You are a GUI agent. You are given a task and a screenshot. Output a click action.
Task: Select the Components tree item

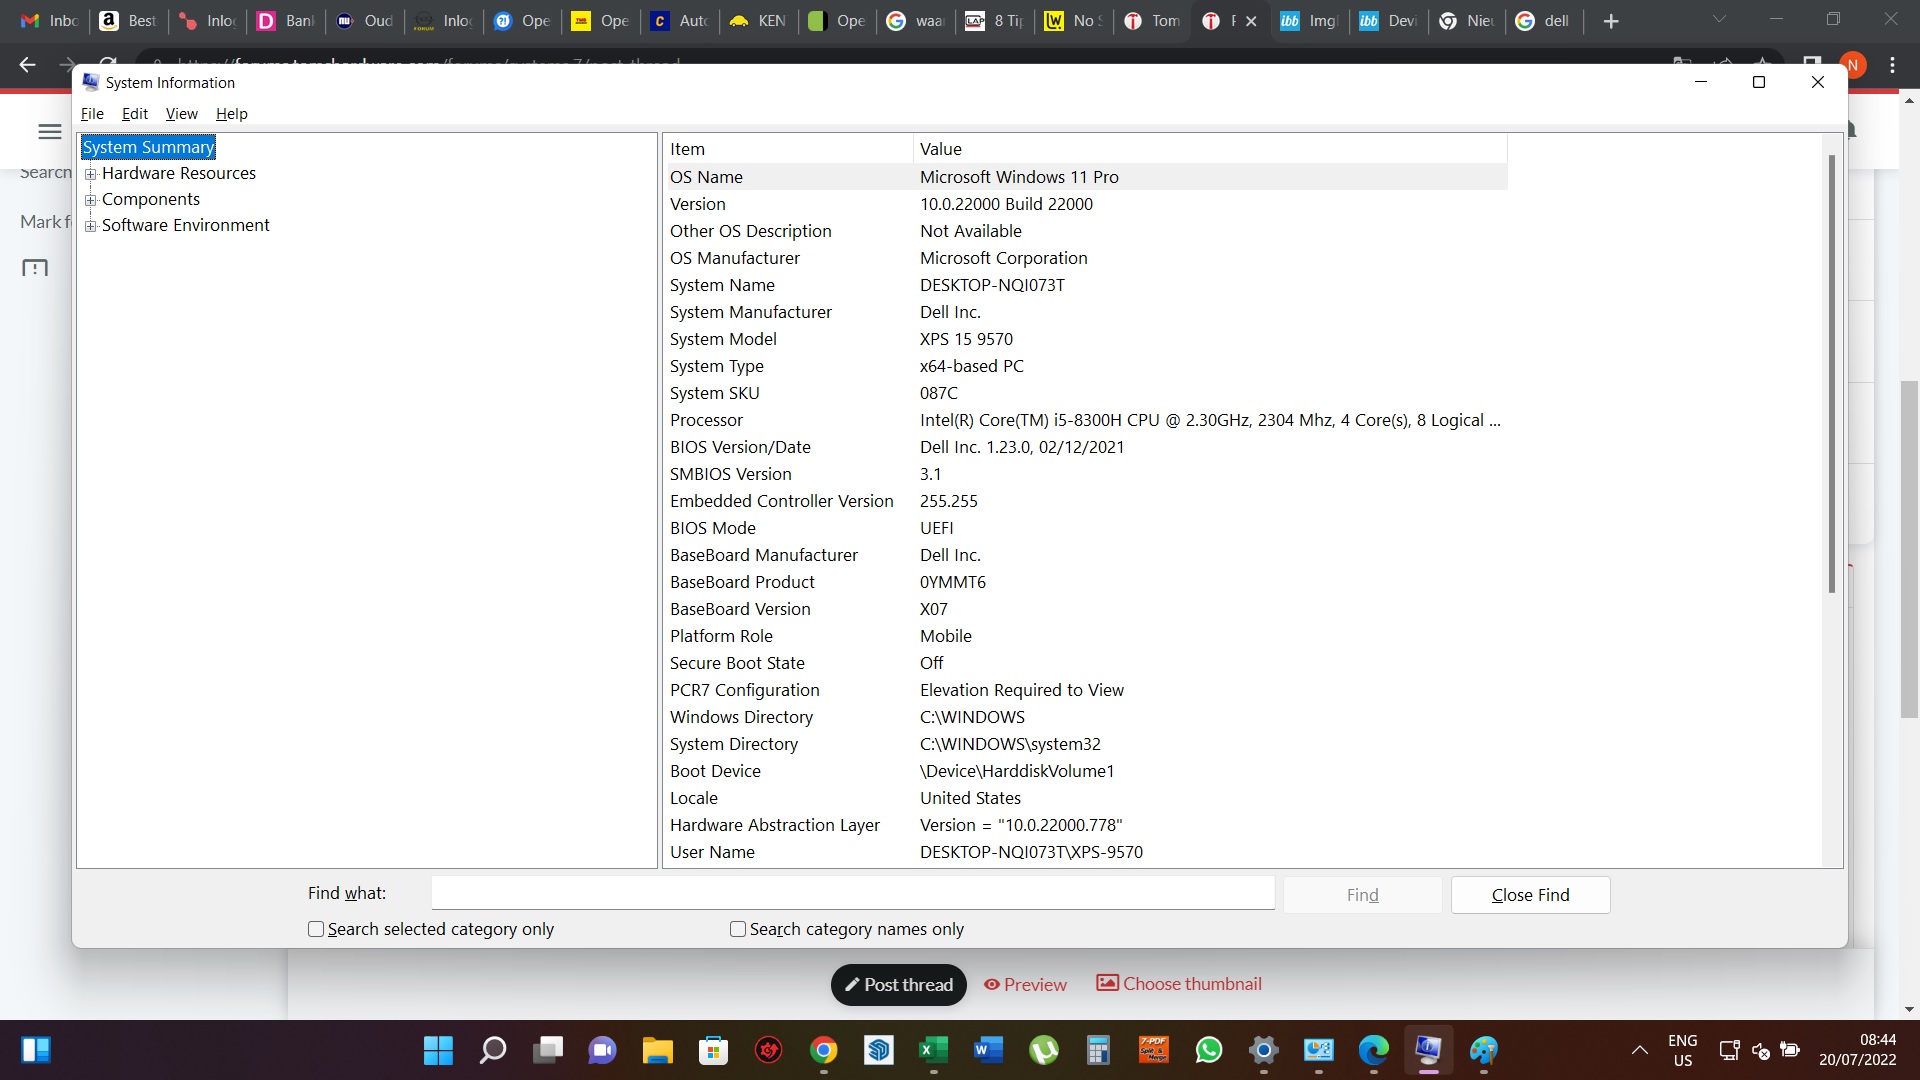pyautogui.click(x=151, y=199)
